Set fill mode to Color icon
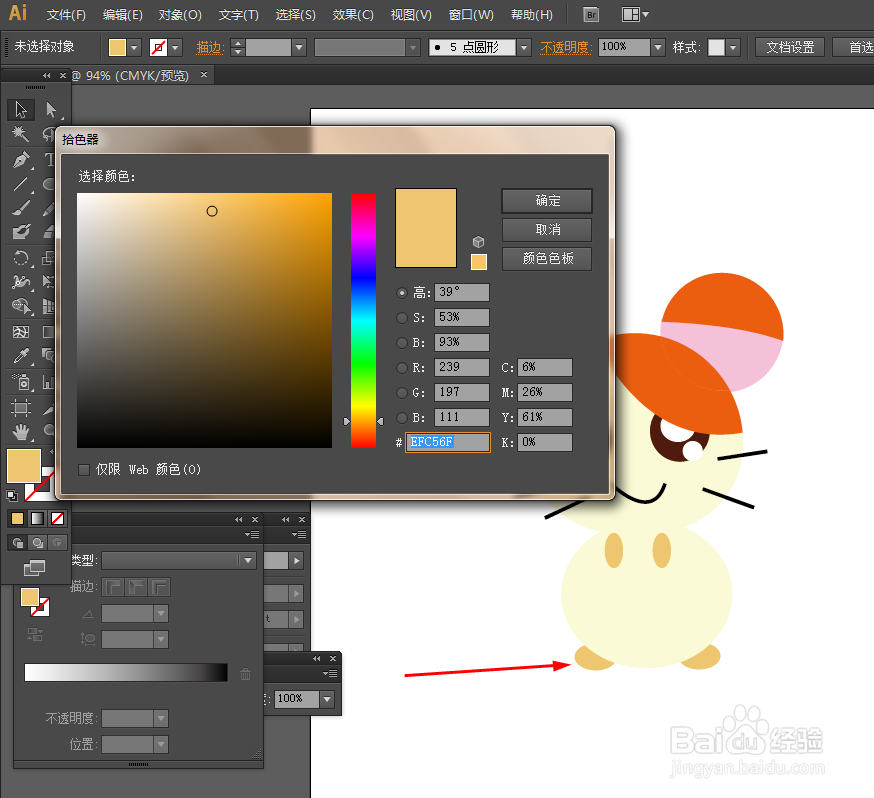 [17, 519]
